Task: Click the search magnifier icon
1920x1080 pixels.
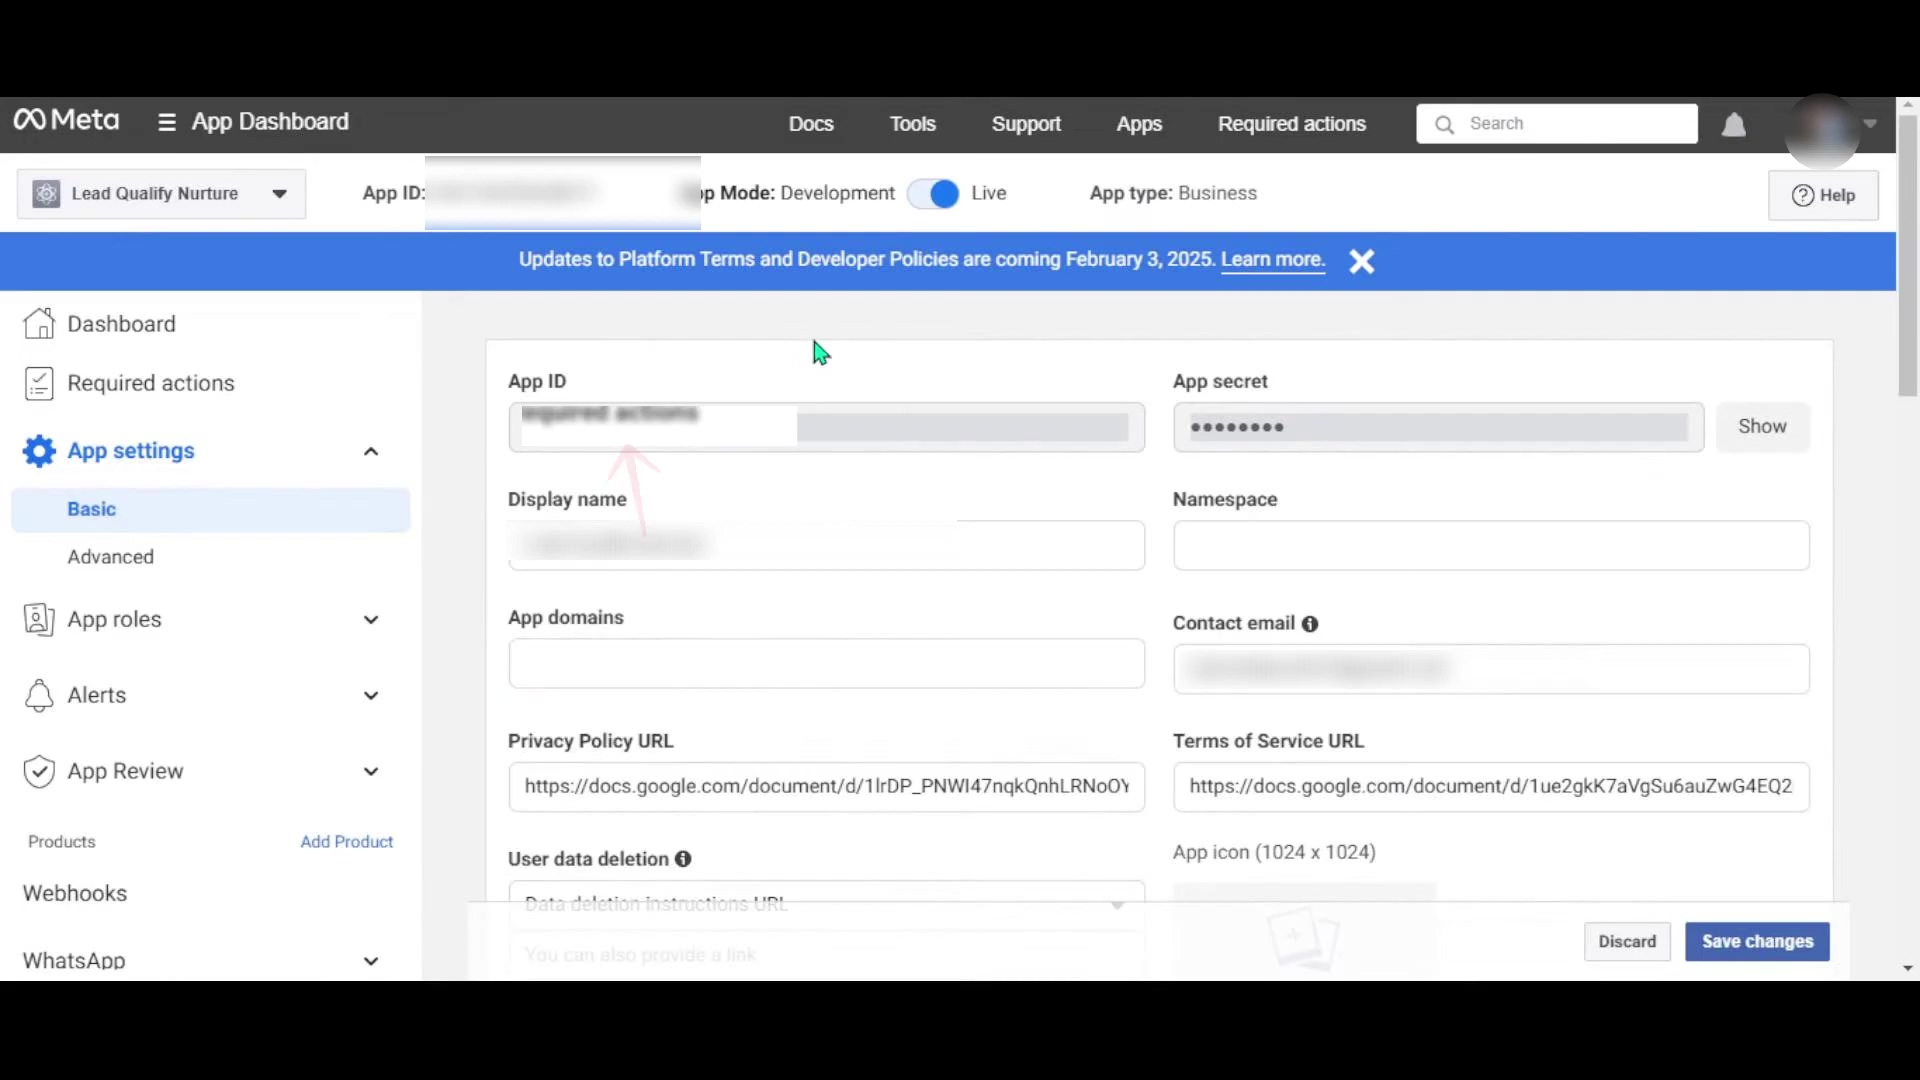Action: (1444, 124)
